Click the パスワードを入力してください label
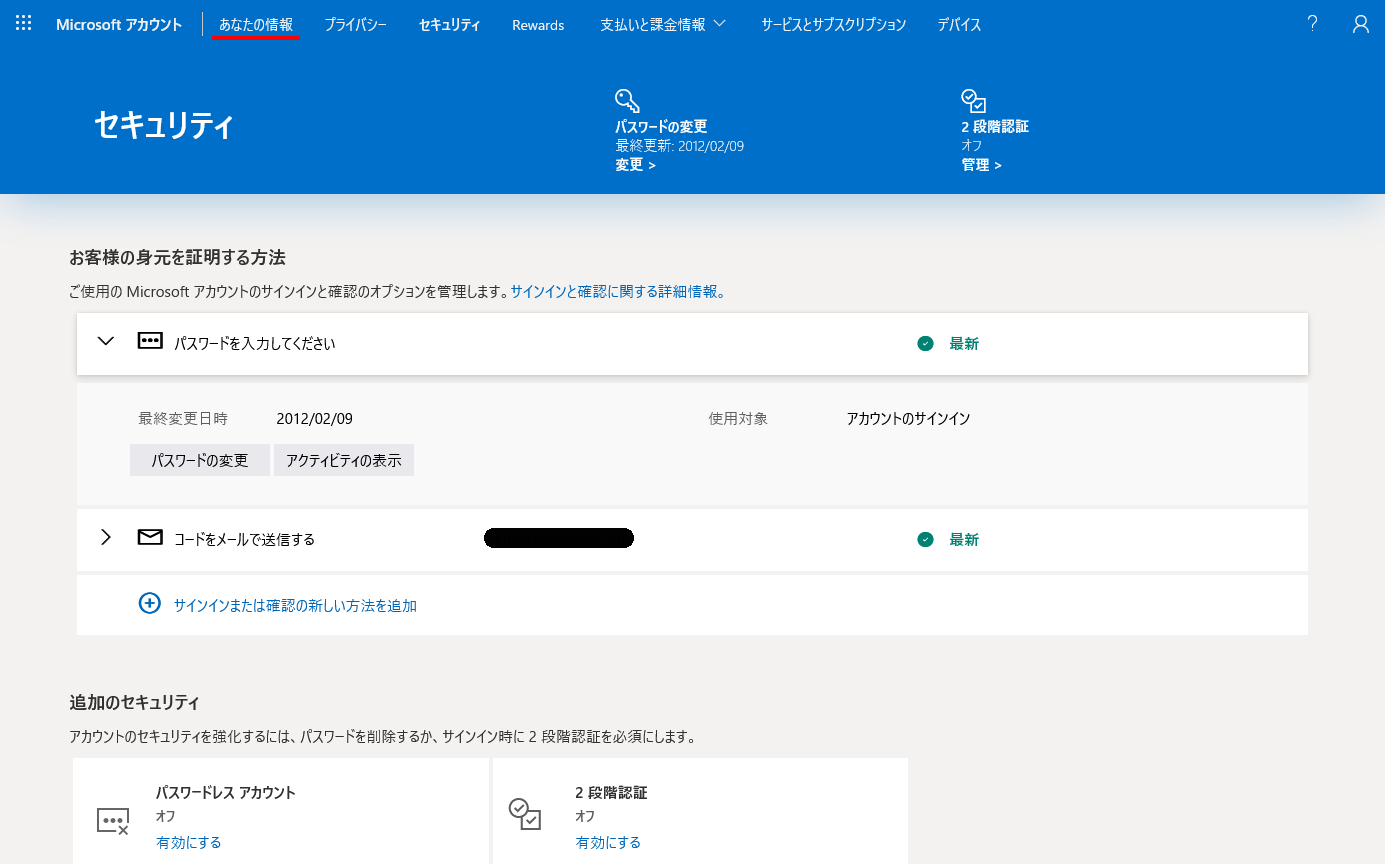Viewport: 1385px width, 864px height. click(x=254, y=343)
